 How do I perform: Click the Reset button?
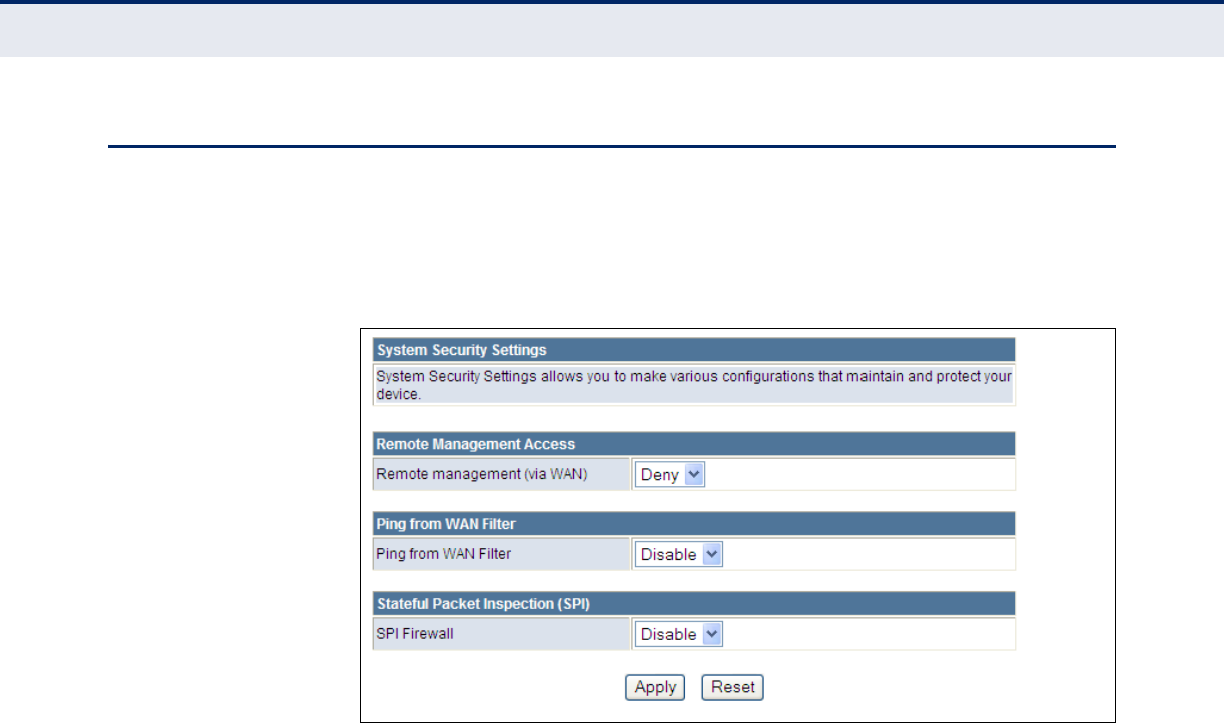pos(733,688)
